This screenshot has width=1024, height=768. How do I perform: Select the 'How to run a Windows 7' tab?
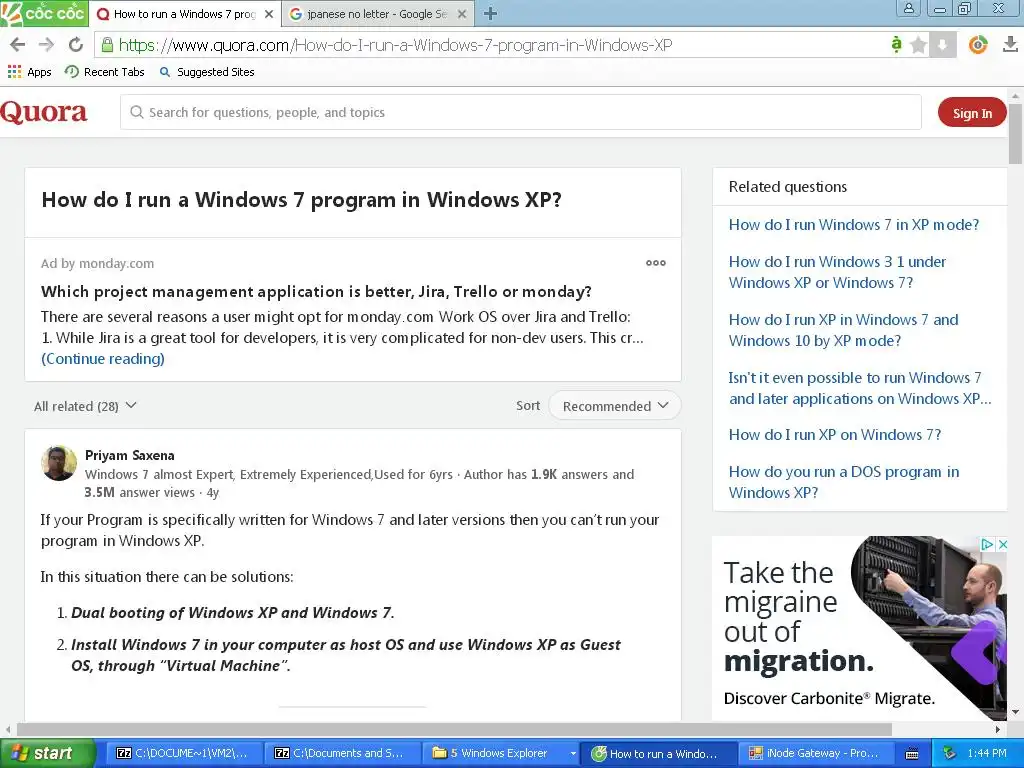click(x=185, y=14)
